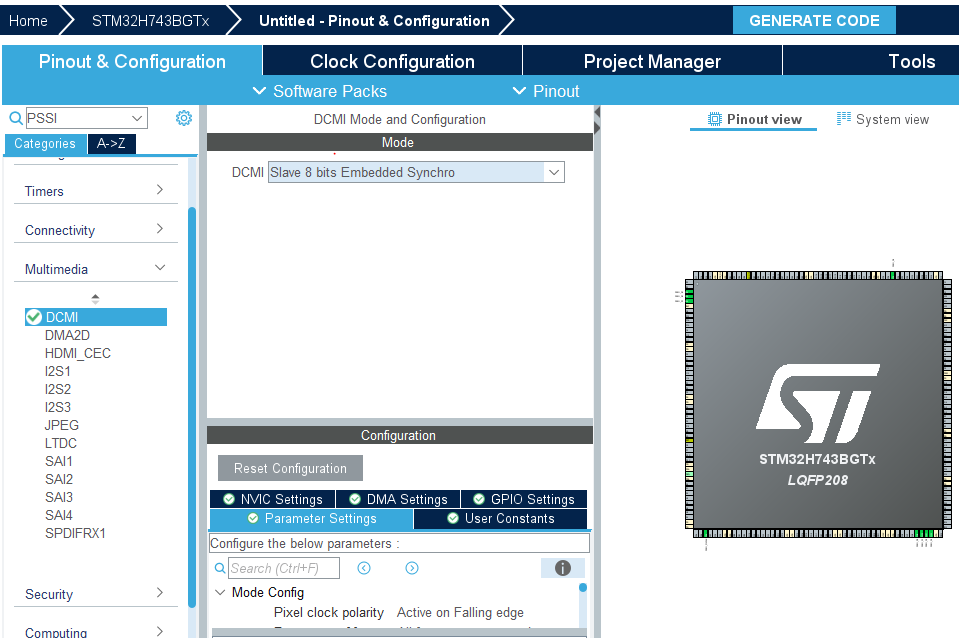
Task: Click the next search result arrow
Action: click(410, 567)
